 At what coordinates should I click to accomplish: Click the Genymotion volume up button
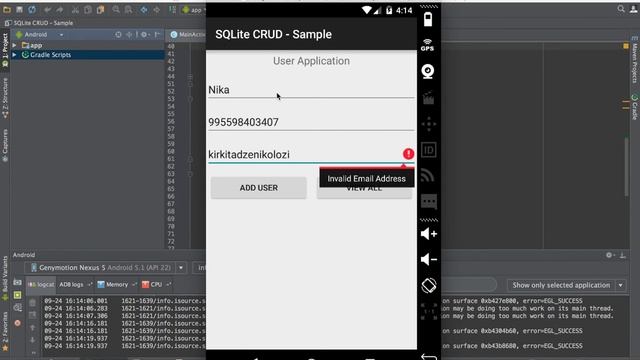pyautogui.click(x=429, y=234)
